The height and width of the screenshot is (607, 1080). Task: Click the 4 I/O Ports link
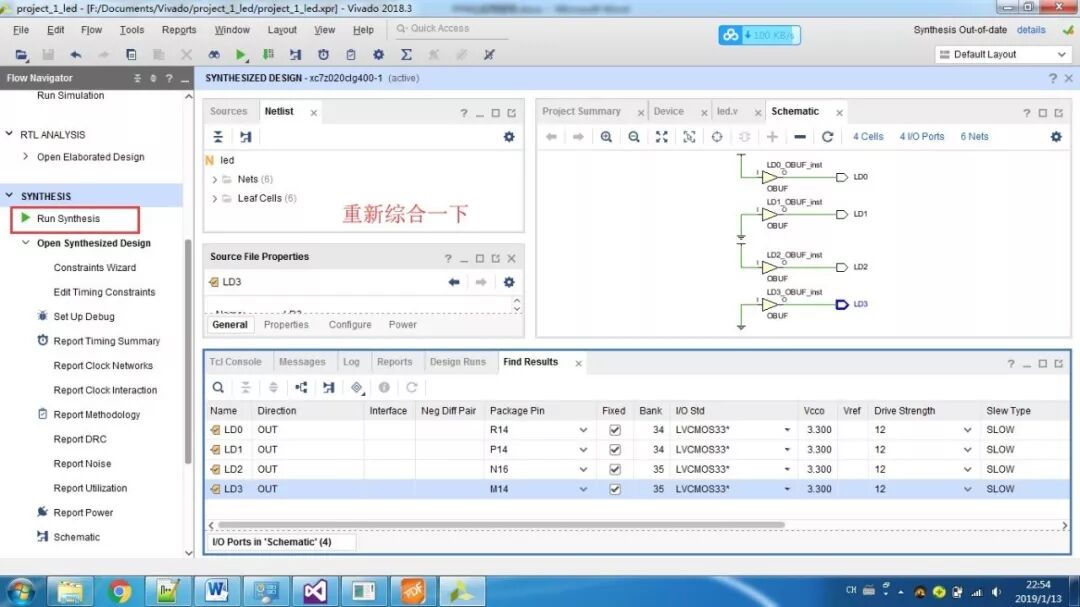click(x=921, y=136)
